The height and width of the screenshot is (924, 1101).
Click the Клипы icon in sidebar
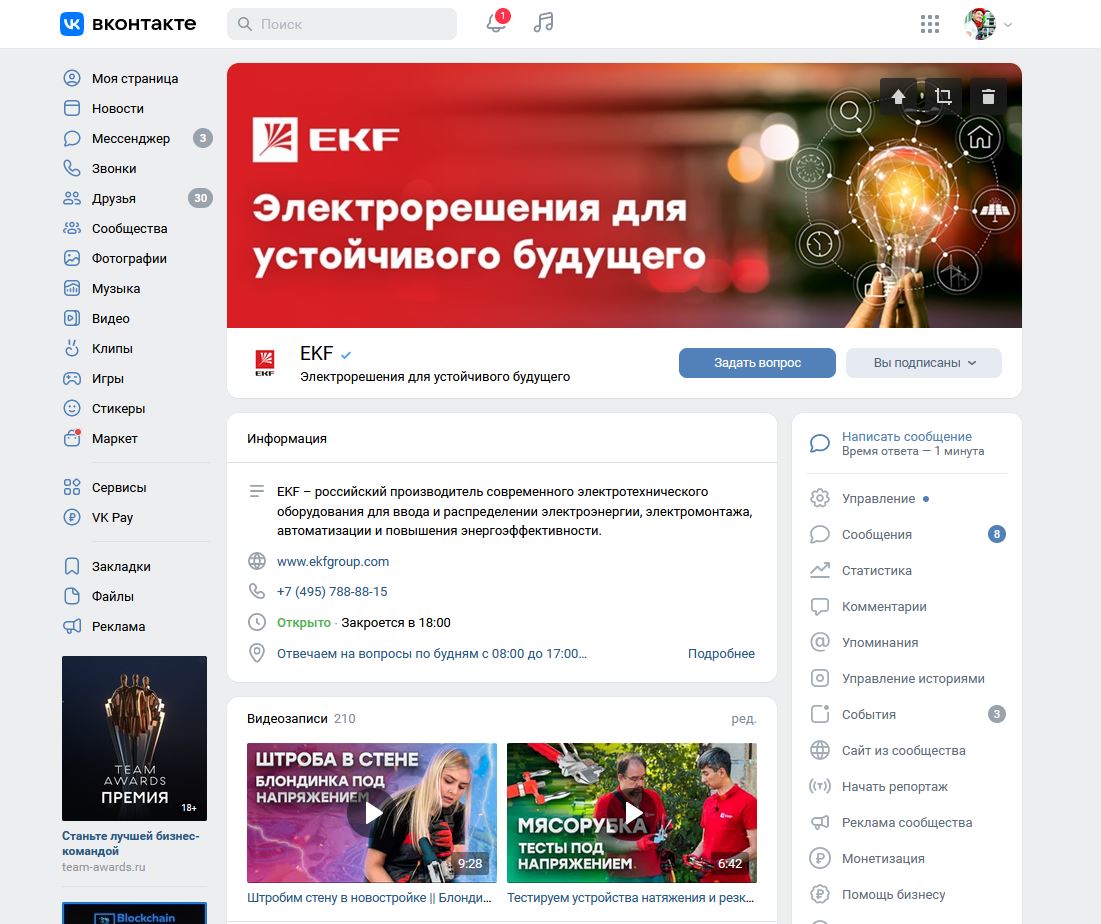(72, 348)
